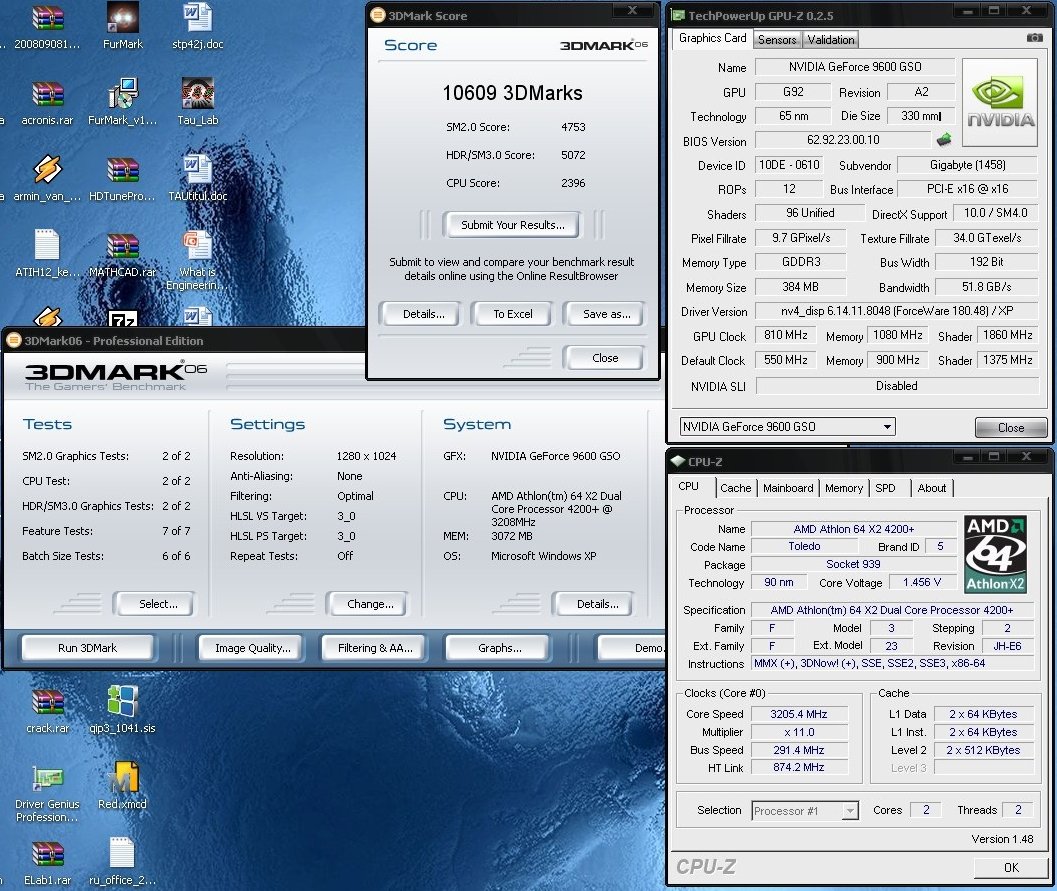Click the GPU-Z screenshot camera icon
Image resolution: width=1057 pixels, height=891 pixels.
(1034, 38)
